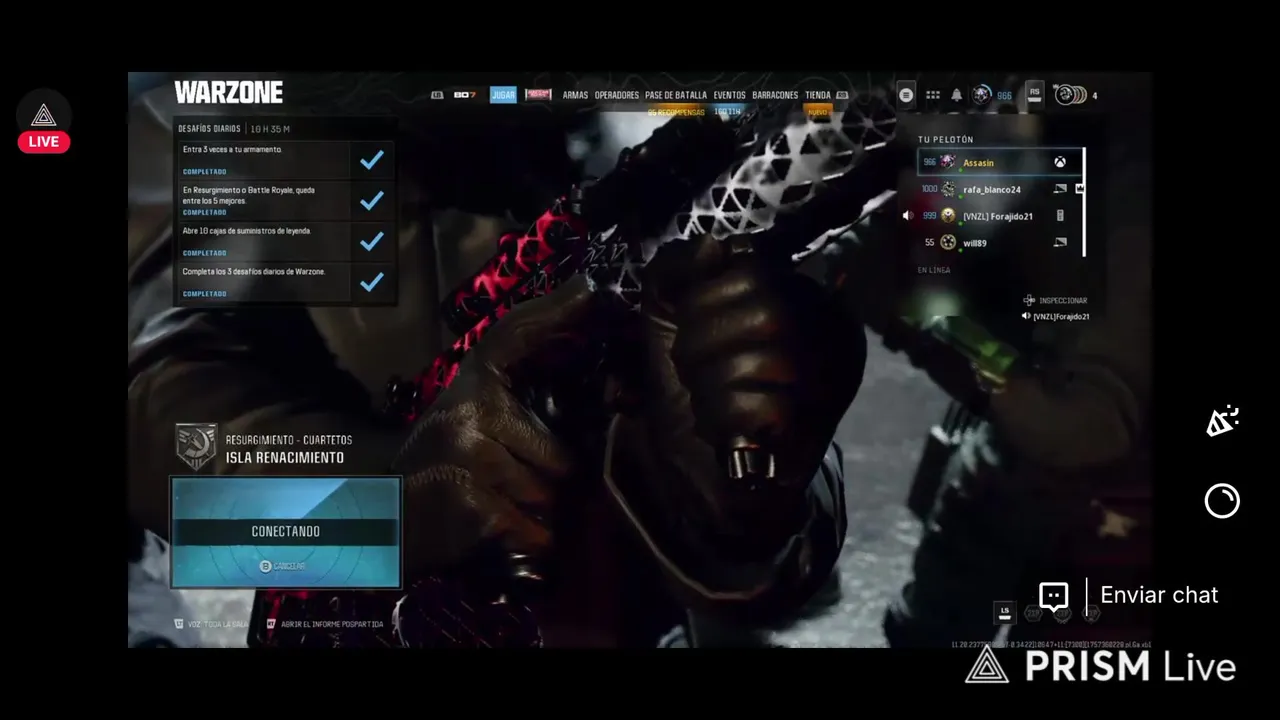Click the '95 RECOMPENSAS' label
Image resolution: width=1280 pixels, height=720 pixels.
point(676,112)
